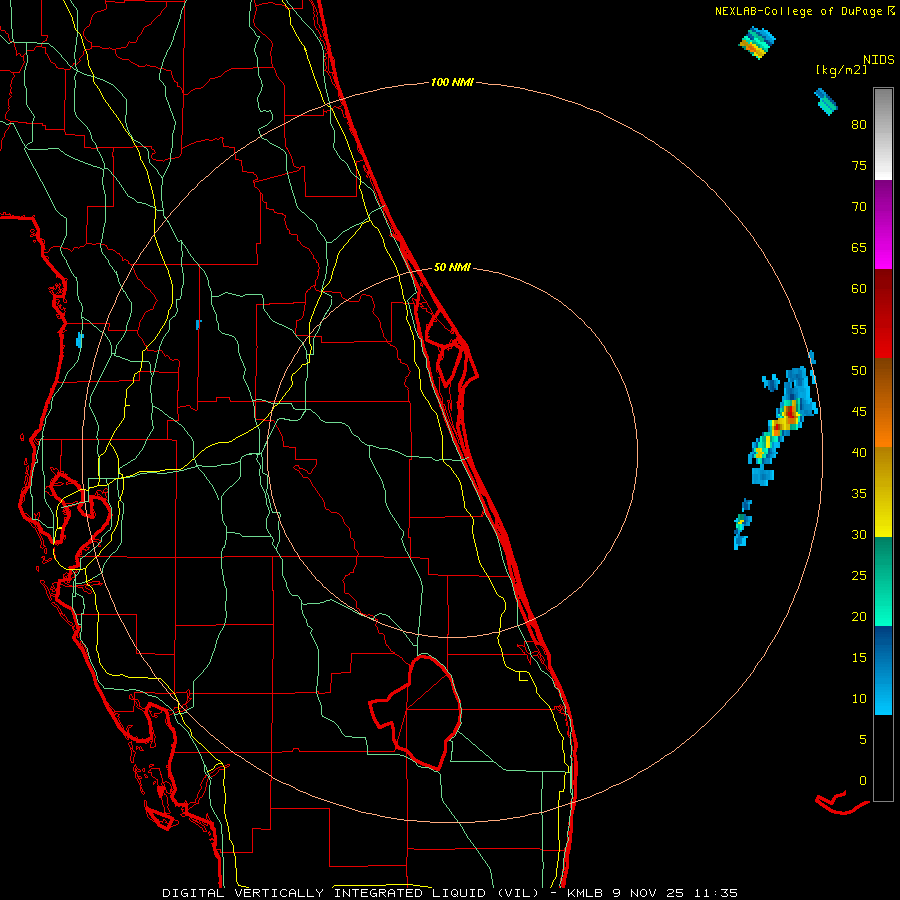The image size is (900, 900).
Task: Select the orange-brown legend color band
Action: [x=883, y=402]
